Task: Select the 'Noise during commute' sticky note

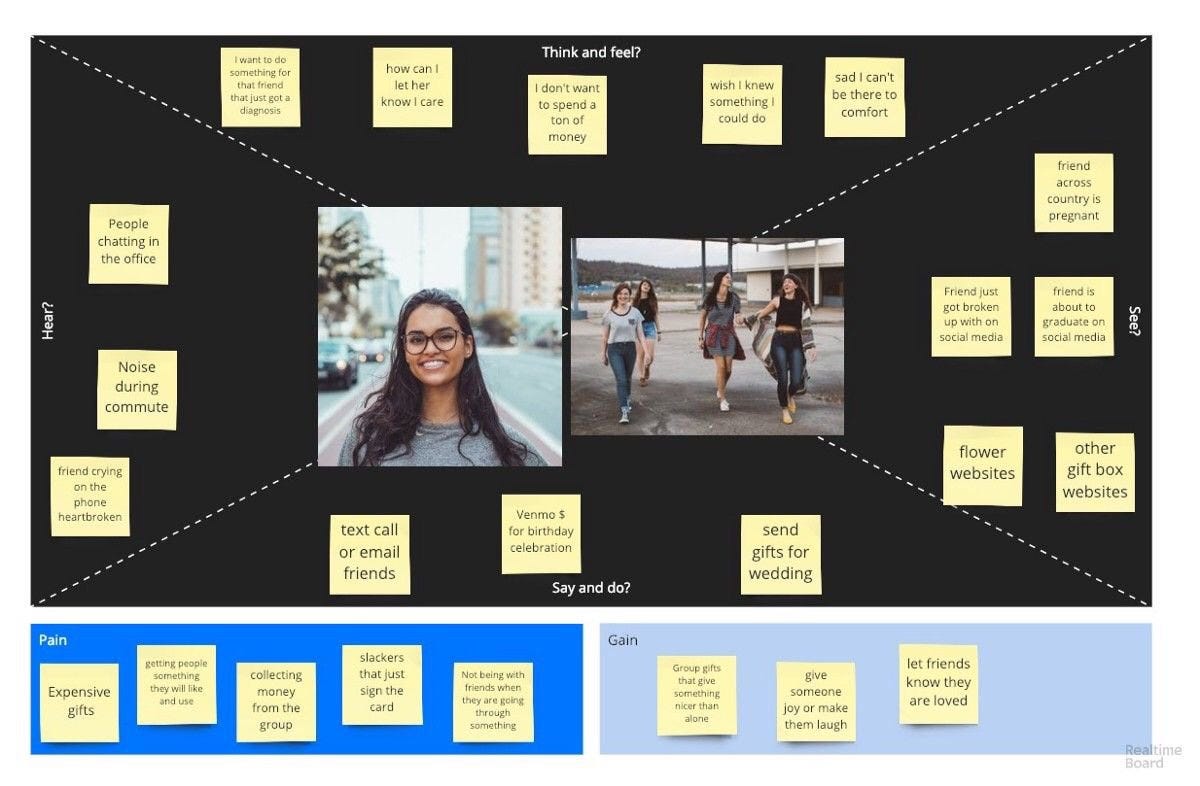Action: pos(137,387)
